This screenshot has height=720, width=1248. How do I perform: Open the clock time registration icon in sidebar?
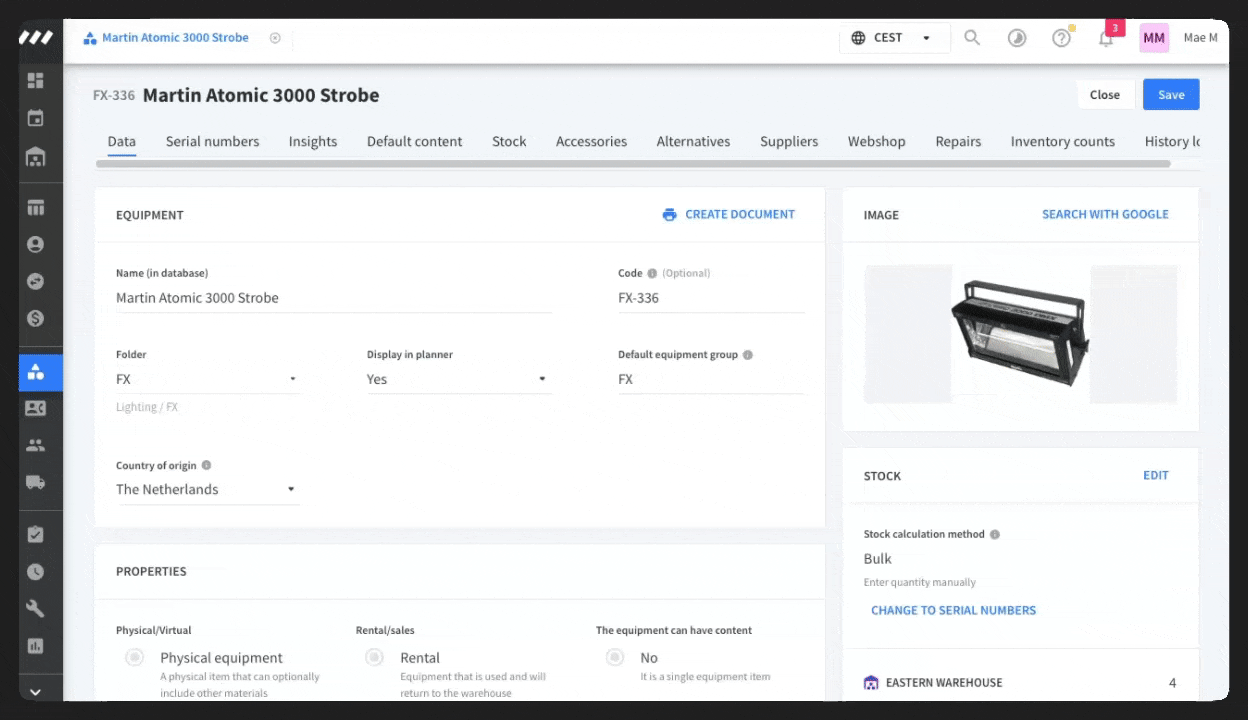(x=36, y=572)
